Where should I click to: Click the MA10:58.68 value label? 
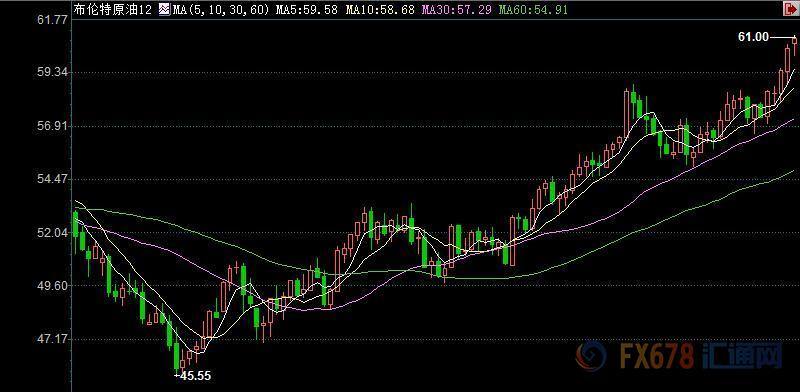[380, 9]
